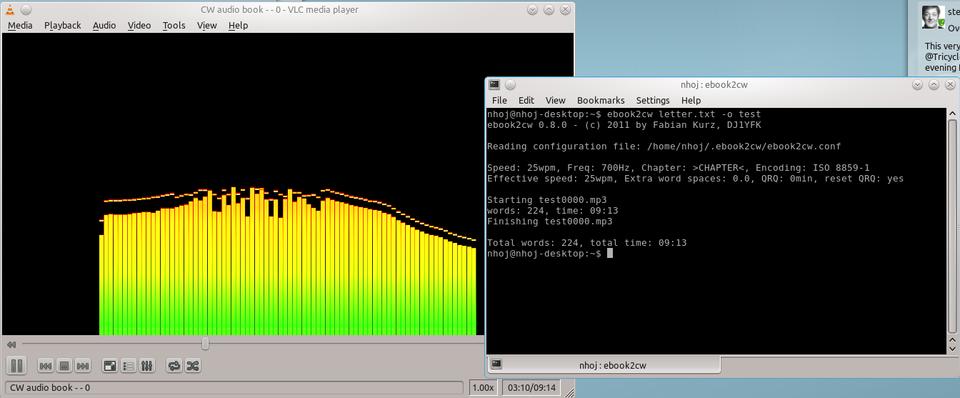960x398 pixels.
Task: Open terminal Settings menu
Action: pos(653,100)
